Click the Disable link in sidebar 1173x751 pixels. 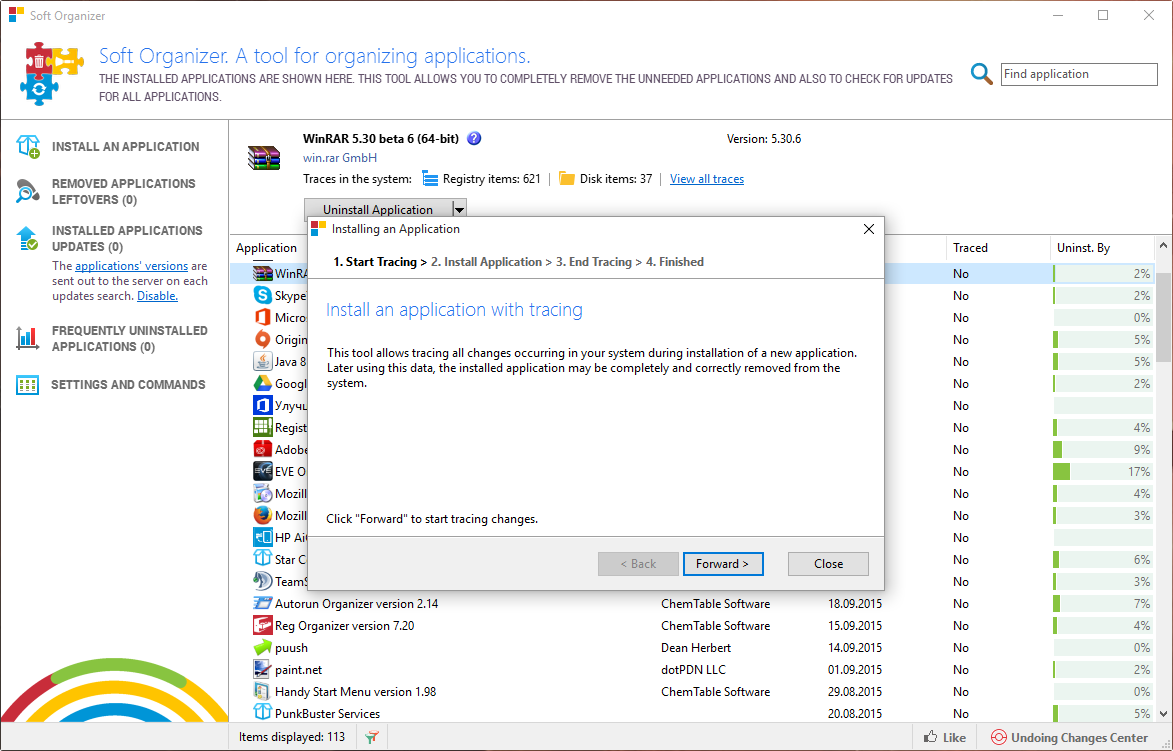pyautogui.click(x=157, y=295)
